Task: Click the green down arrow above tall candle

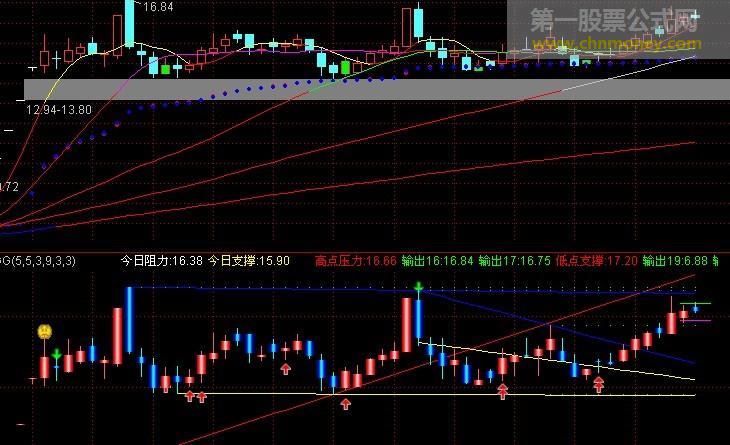Action: [x=419, y=289]
